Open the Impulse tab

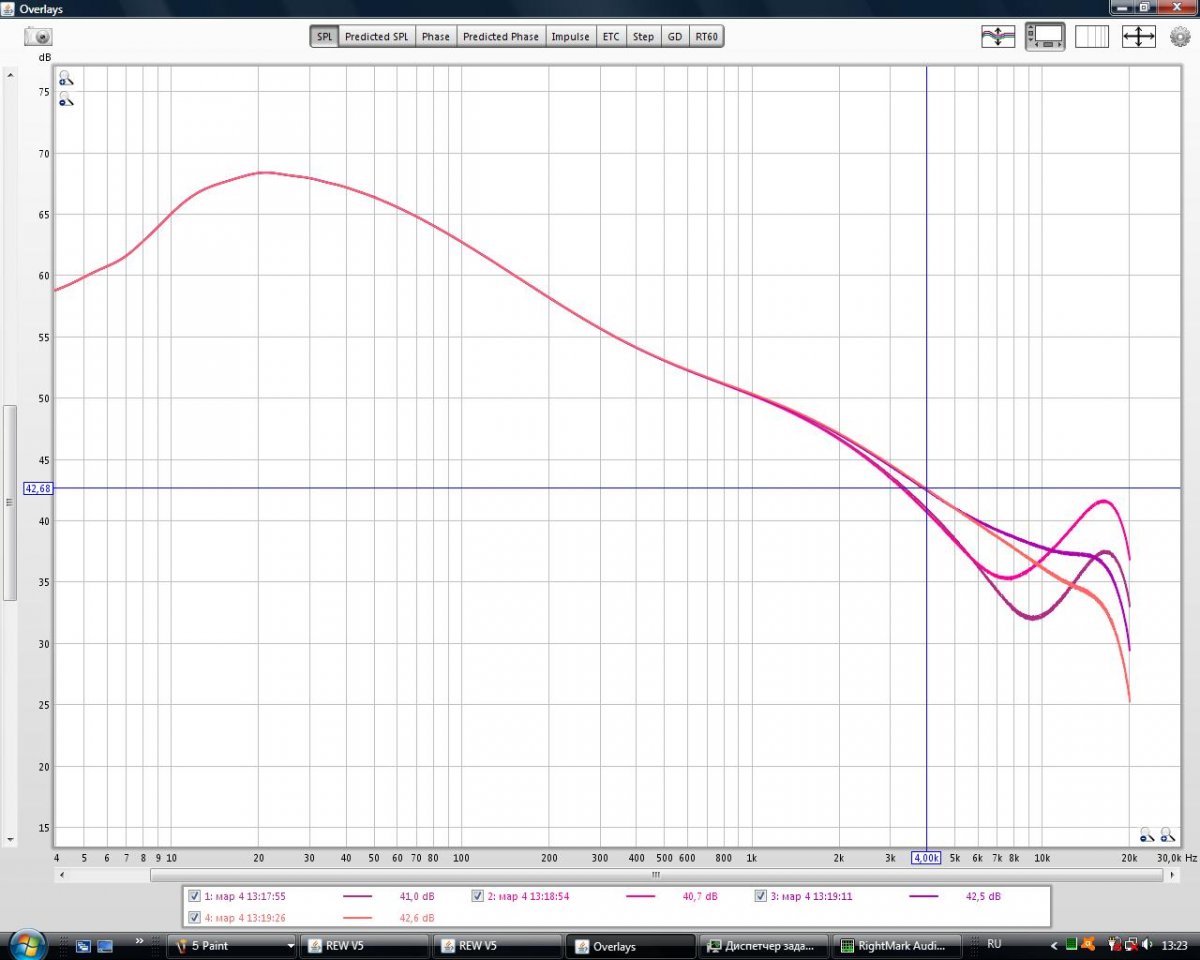(570, 37)
